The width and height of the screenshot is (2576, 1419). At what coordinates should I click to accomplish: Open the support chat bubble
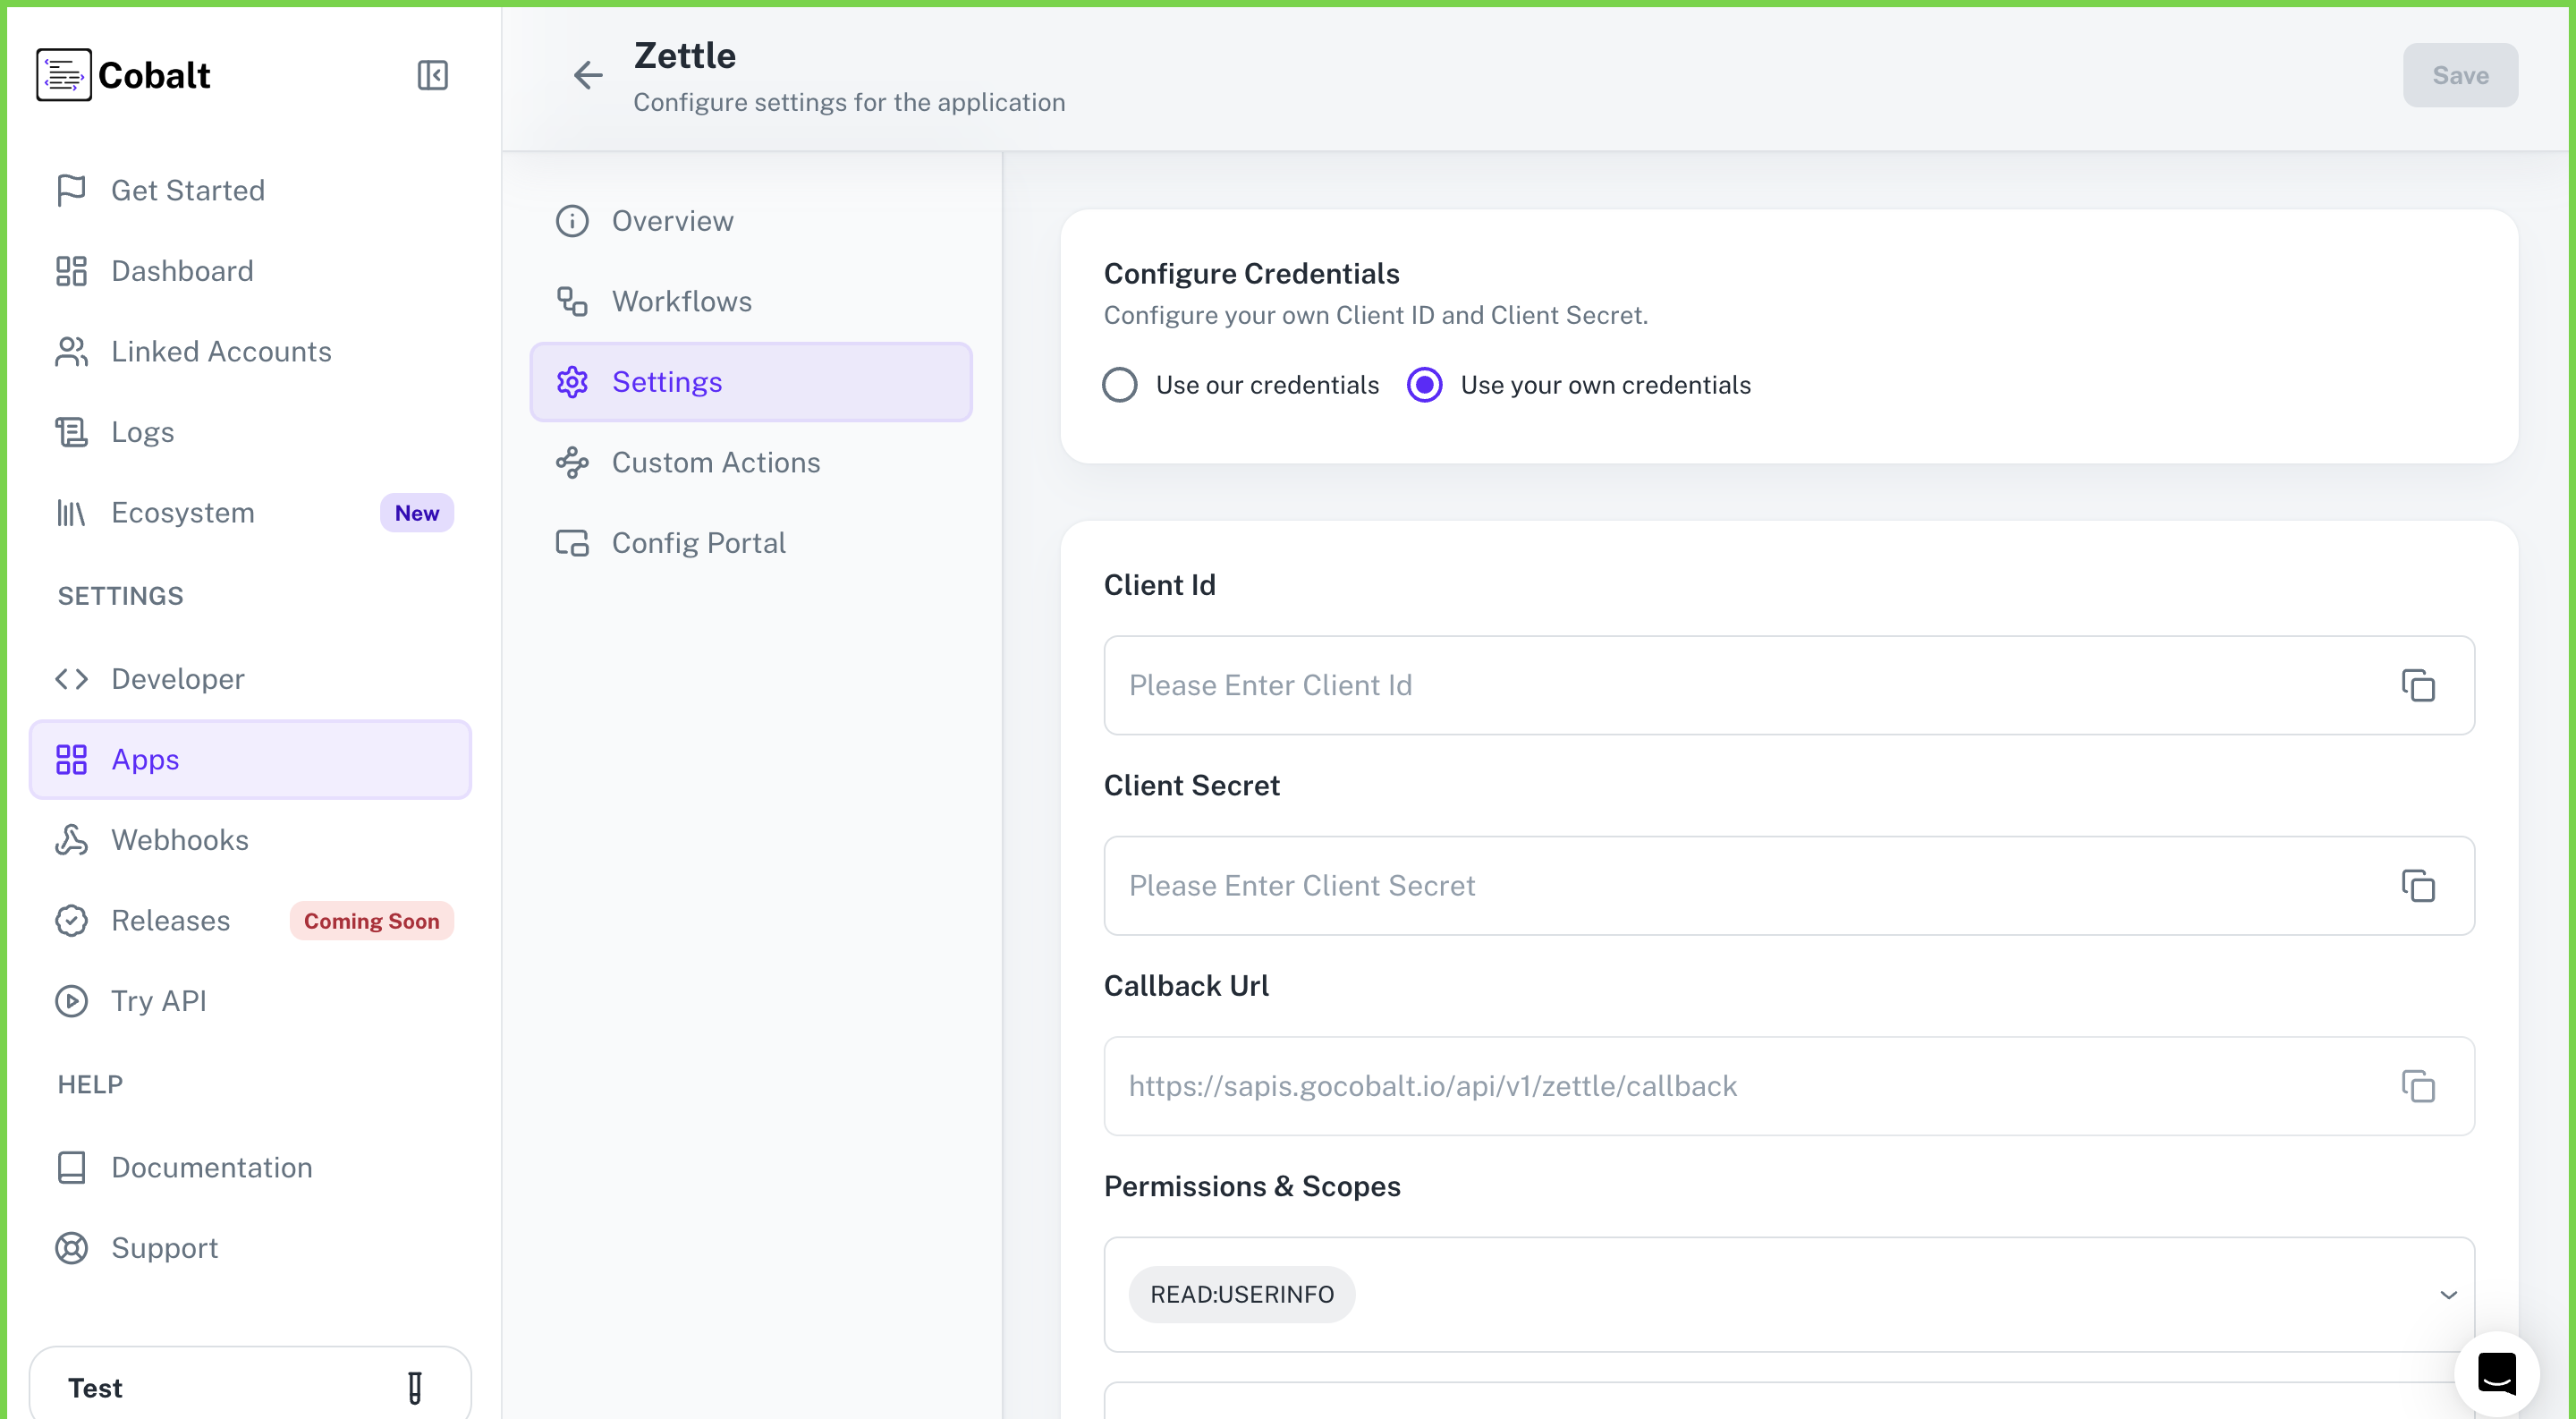click(2497, 1373)
